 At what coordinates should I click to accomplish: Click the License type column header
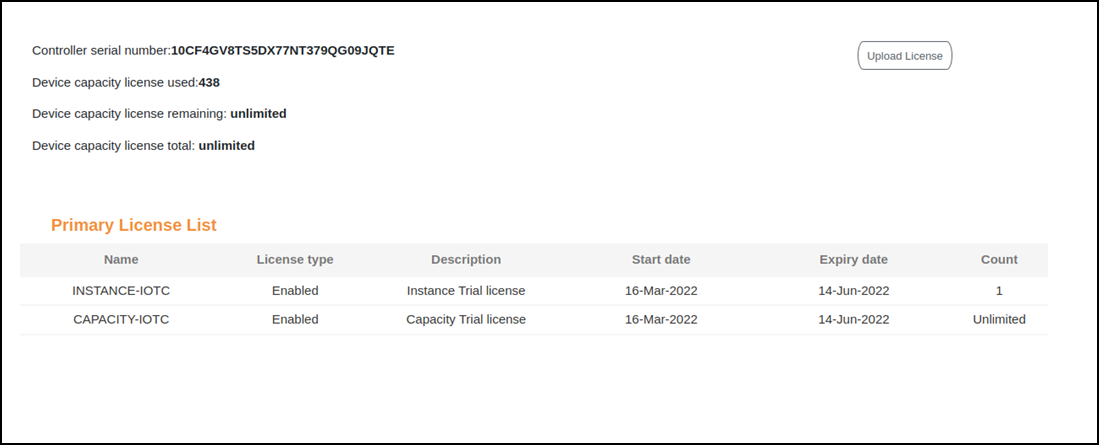pyautogui.click(x=294, y=259)
